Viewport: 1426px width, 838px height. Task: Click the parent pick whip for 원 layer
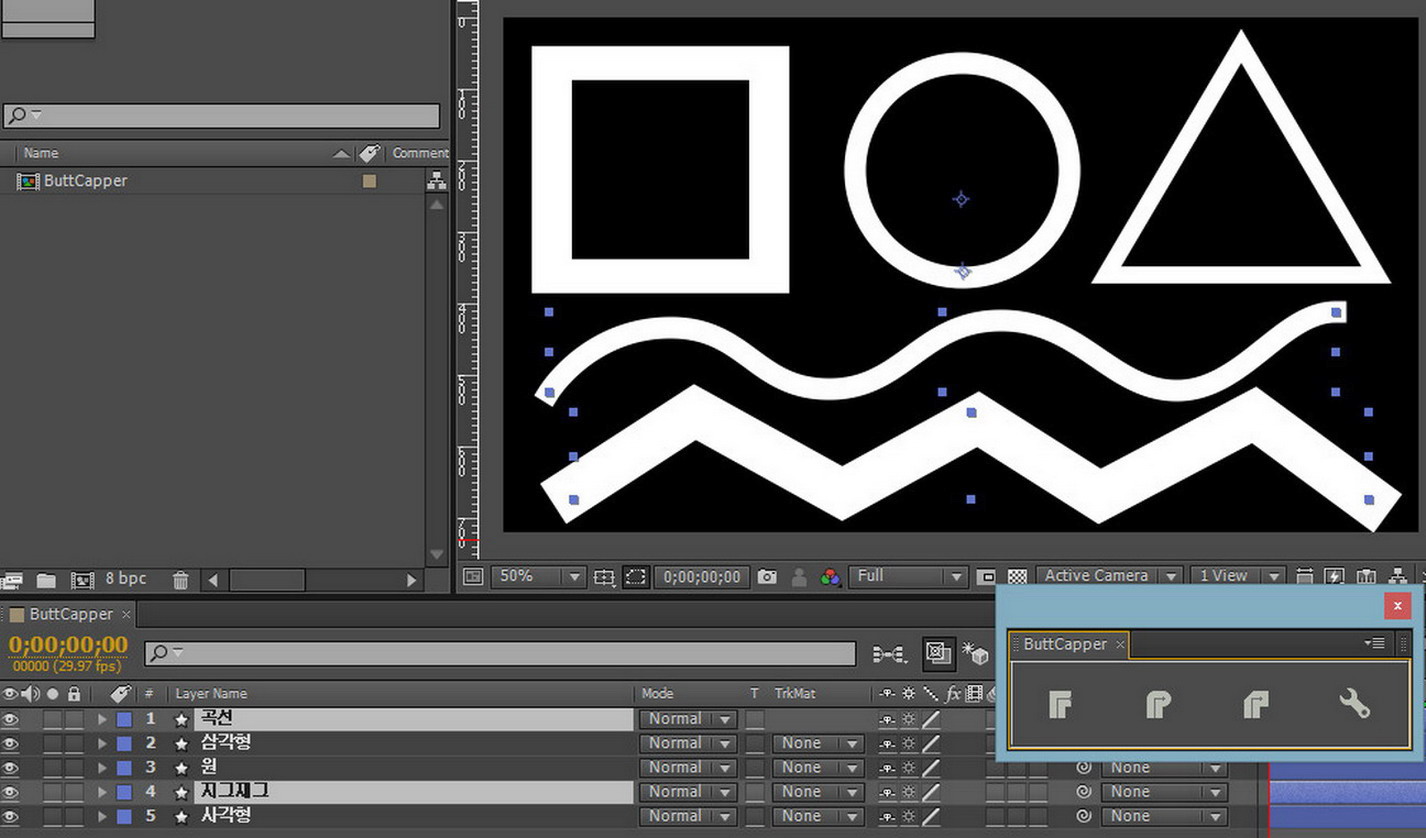[1083, 768]
